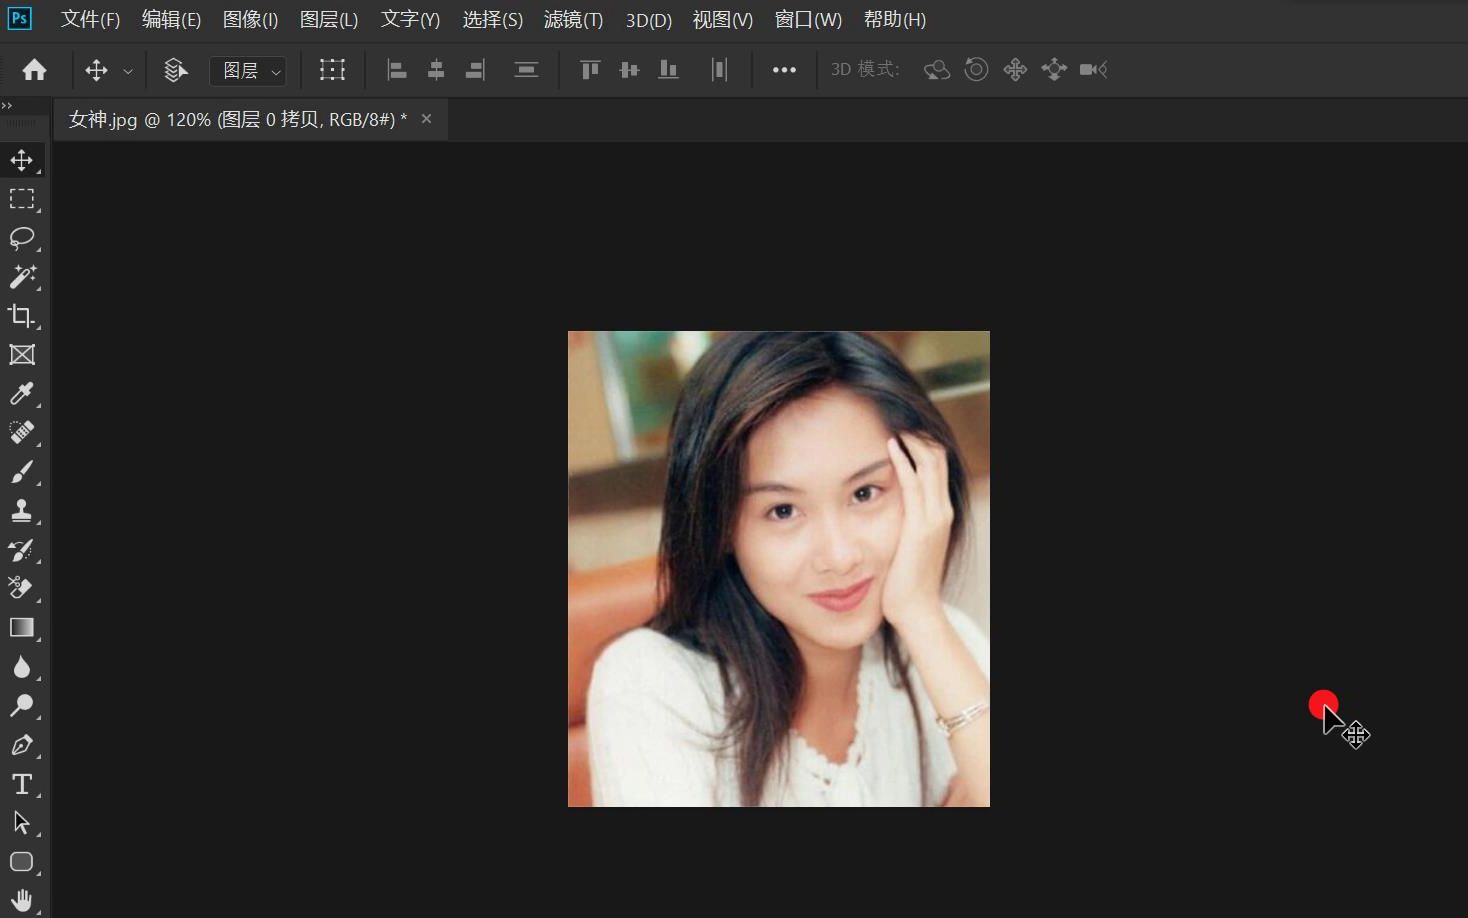Open the 帮助(H) menu

pos(895,19)
